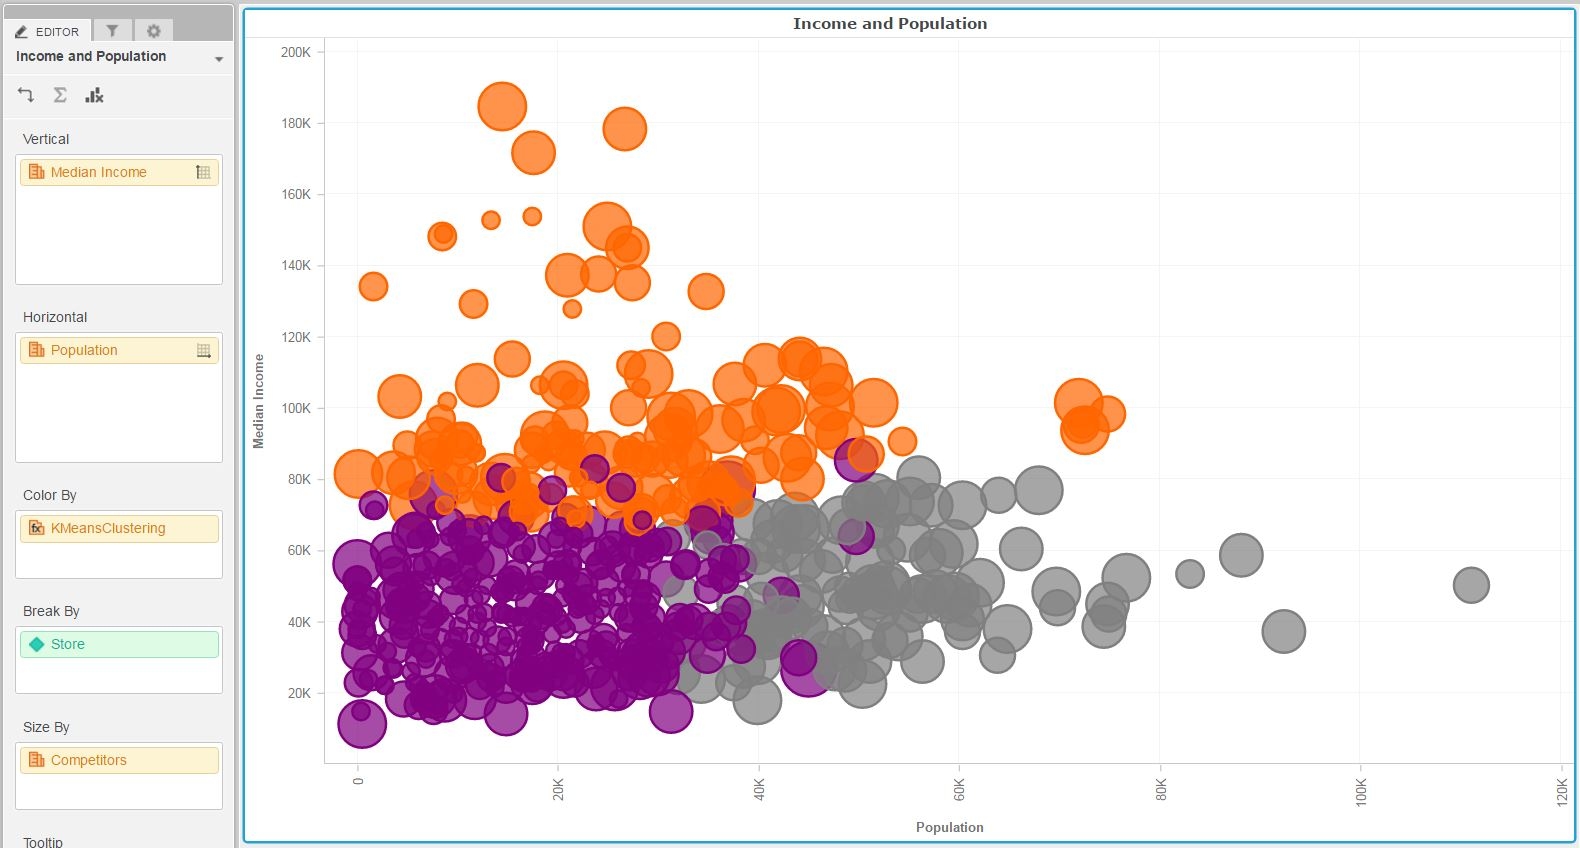Click the horizontal axis grid icon on Population
The image size is (1580, 848).
(x=203, y=350)
